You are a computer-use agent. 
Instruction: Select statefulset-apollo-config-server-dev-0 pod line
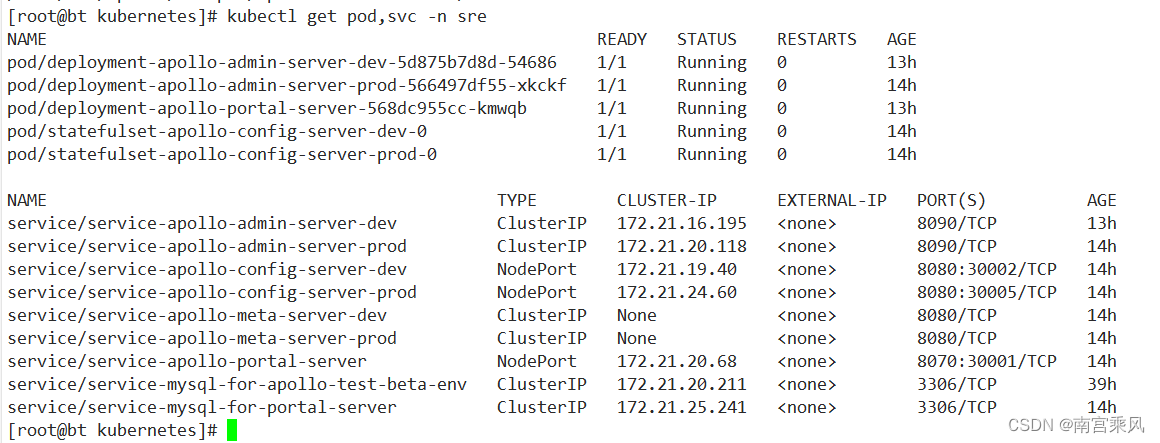(217, 132)
